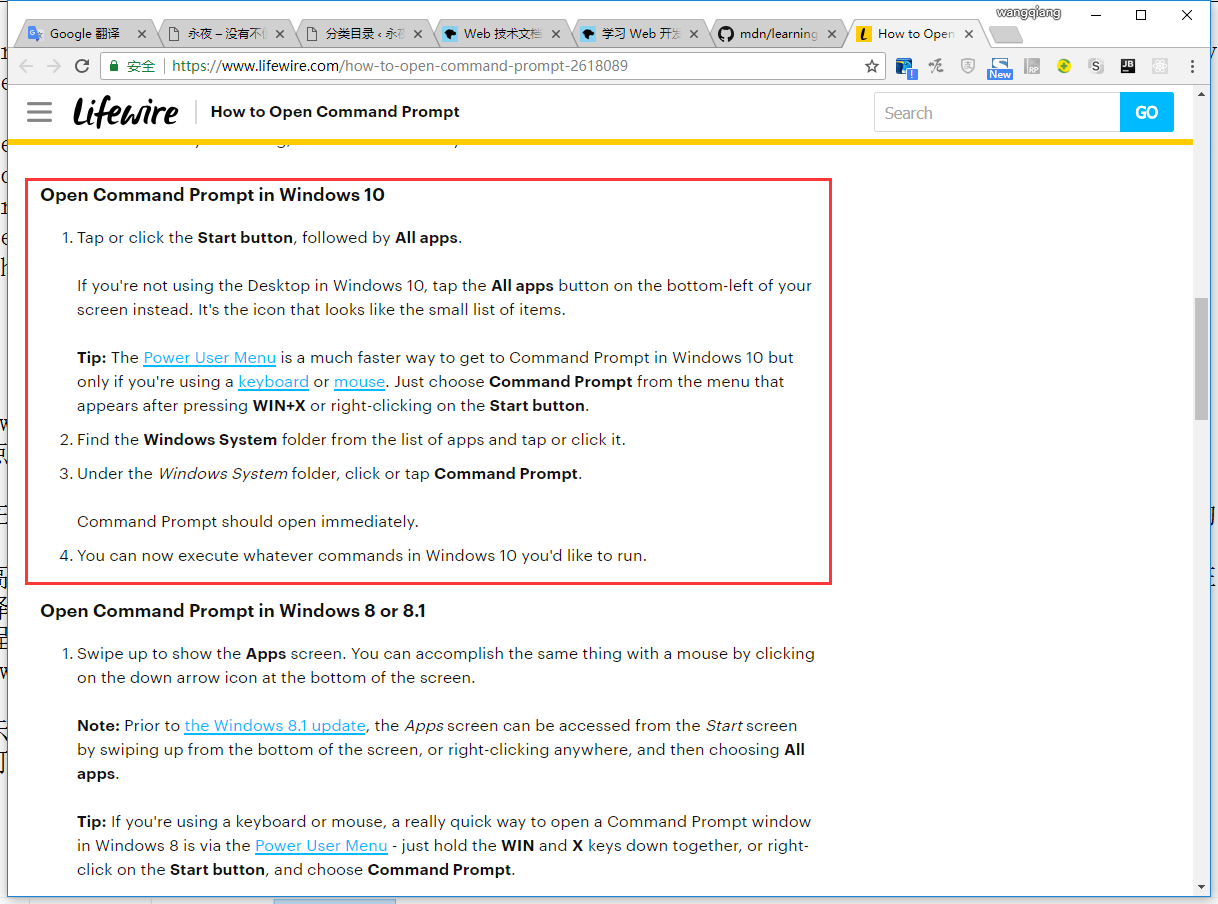Image resolution: width=1218 pixels, height=904 pixels.
Task: Click the scrollbar down arrow
Action: coord(1201,886)
